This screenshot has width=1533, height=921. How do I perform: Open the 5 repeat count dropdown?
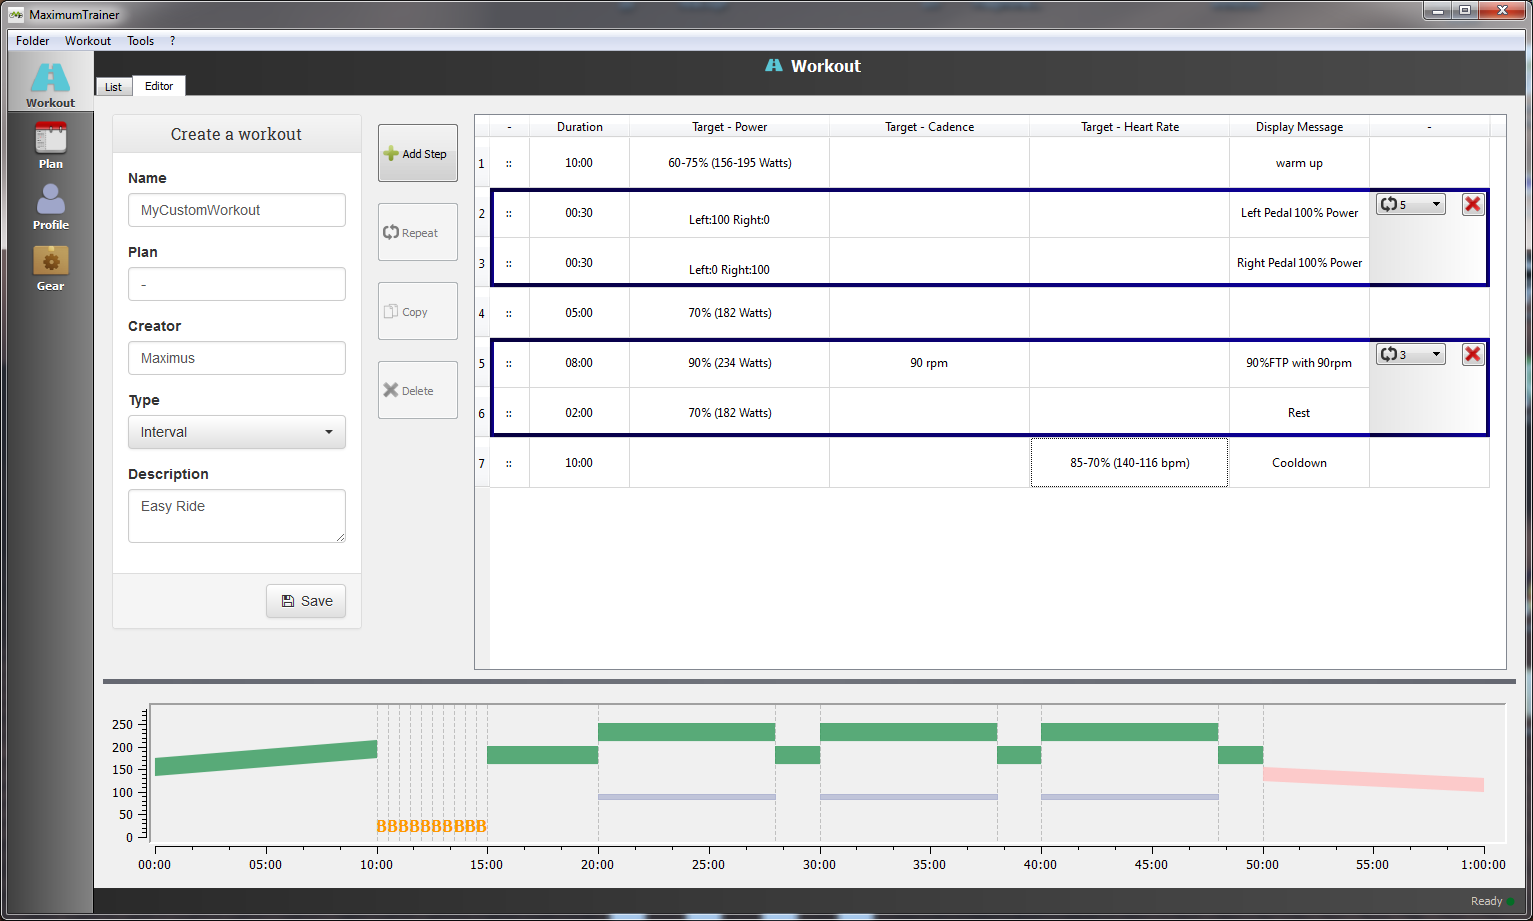tap(1411, 204)
